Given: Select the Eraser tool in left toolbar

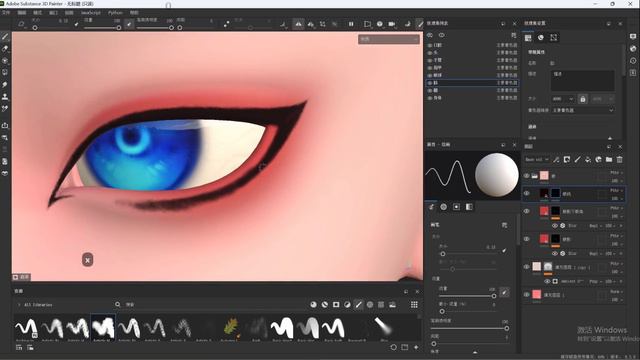Looking at the screenshot, I should pyautogui.click(x=5, y=49).
